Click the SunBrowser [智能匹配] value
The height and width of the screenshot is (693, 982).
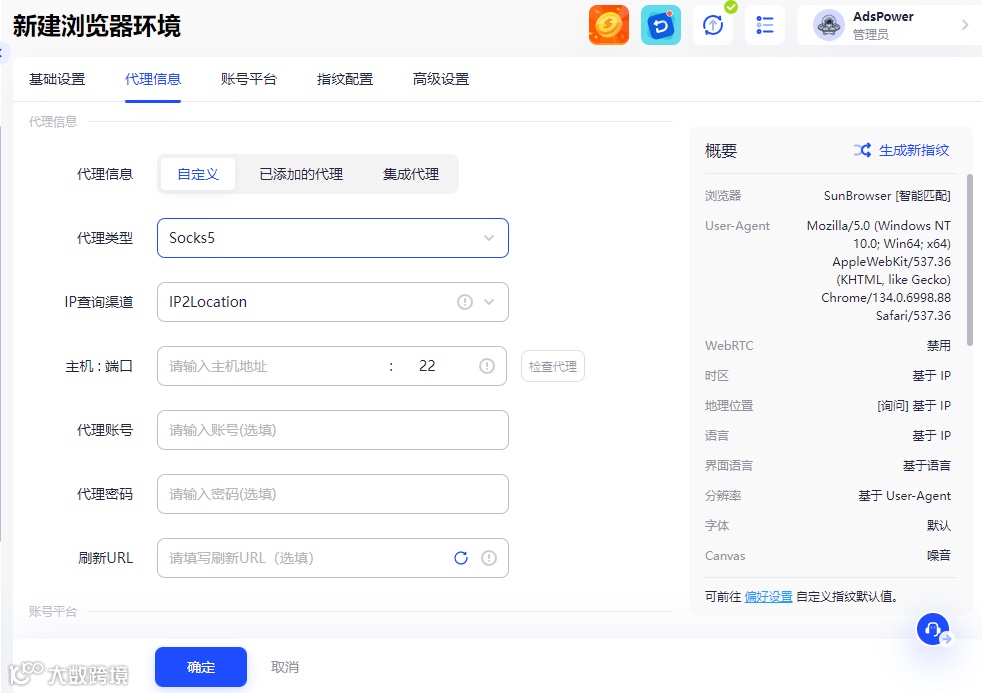point(887,195)
